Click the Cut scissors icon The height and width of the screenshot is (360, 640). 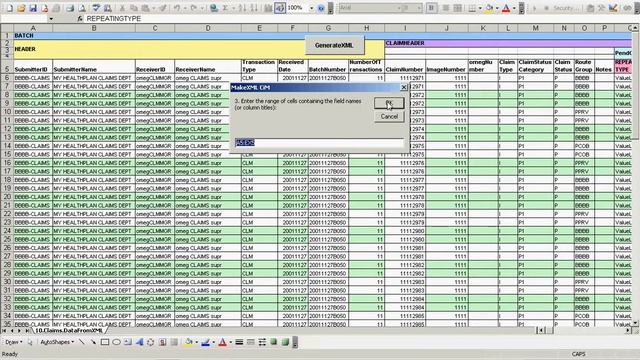pyautogui.click(x=122, y=8)
